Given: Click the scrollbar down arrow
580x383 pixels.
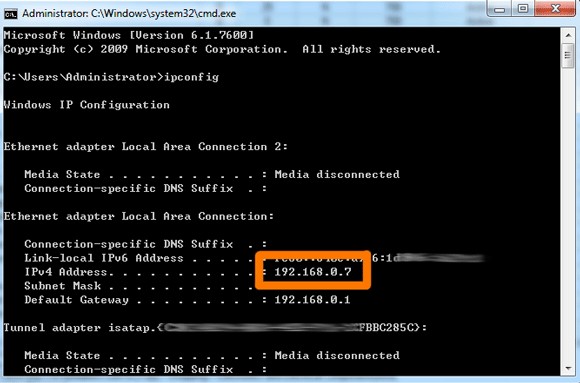Looking at the screenshot, I should point(568,368).
